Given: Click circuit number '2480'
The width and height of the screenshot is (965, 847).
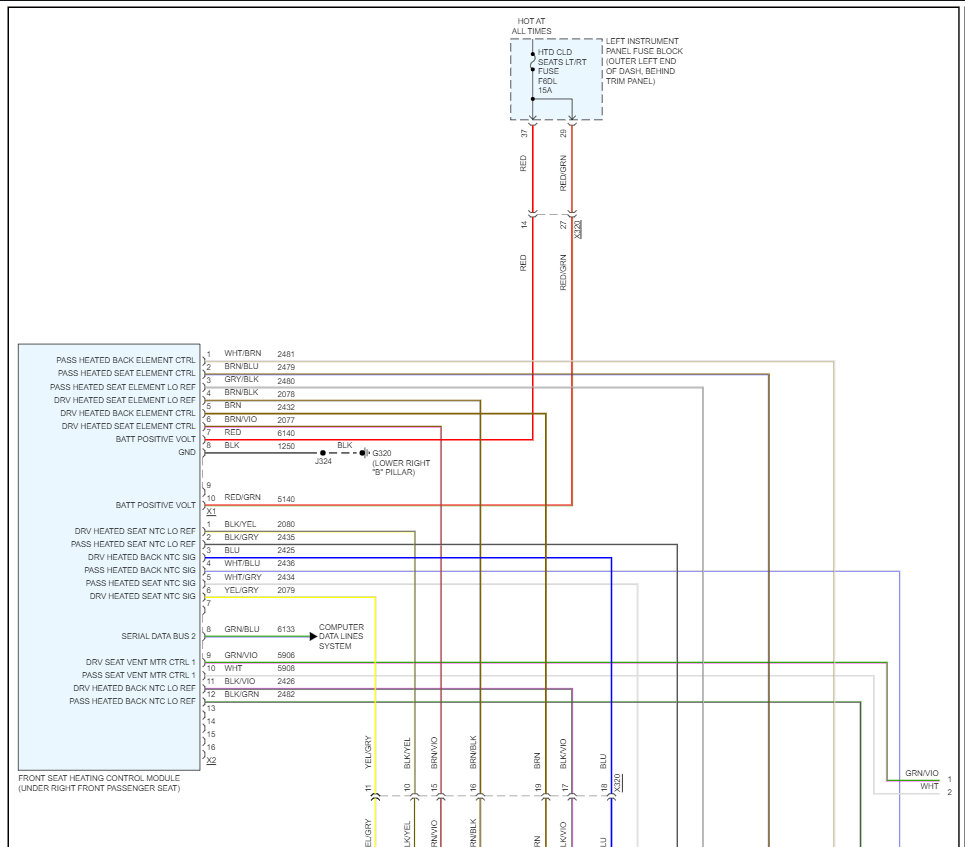Looking at the screenshot, I should coord(286,381).
